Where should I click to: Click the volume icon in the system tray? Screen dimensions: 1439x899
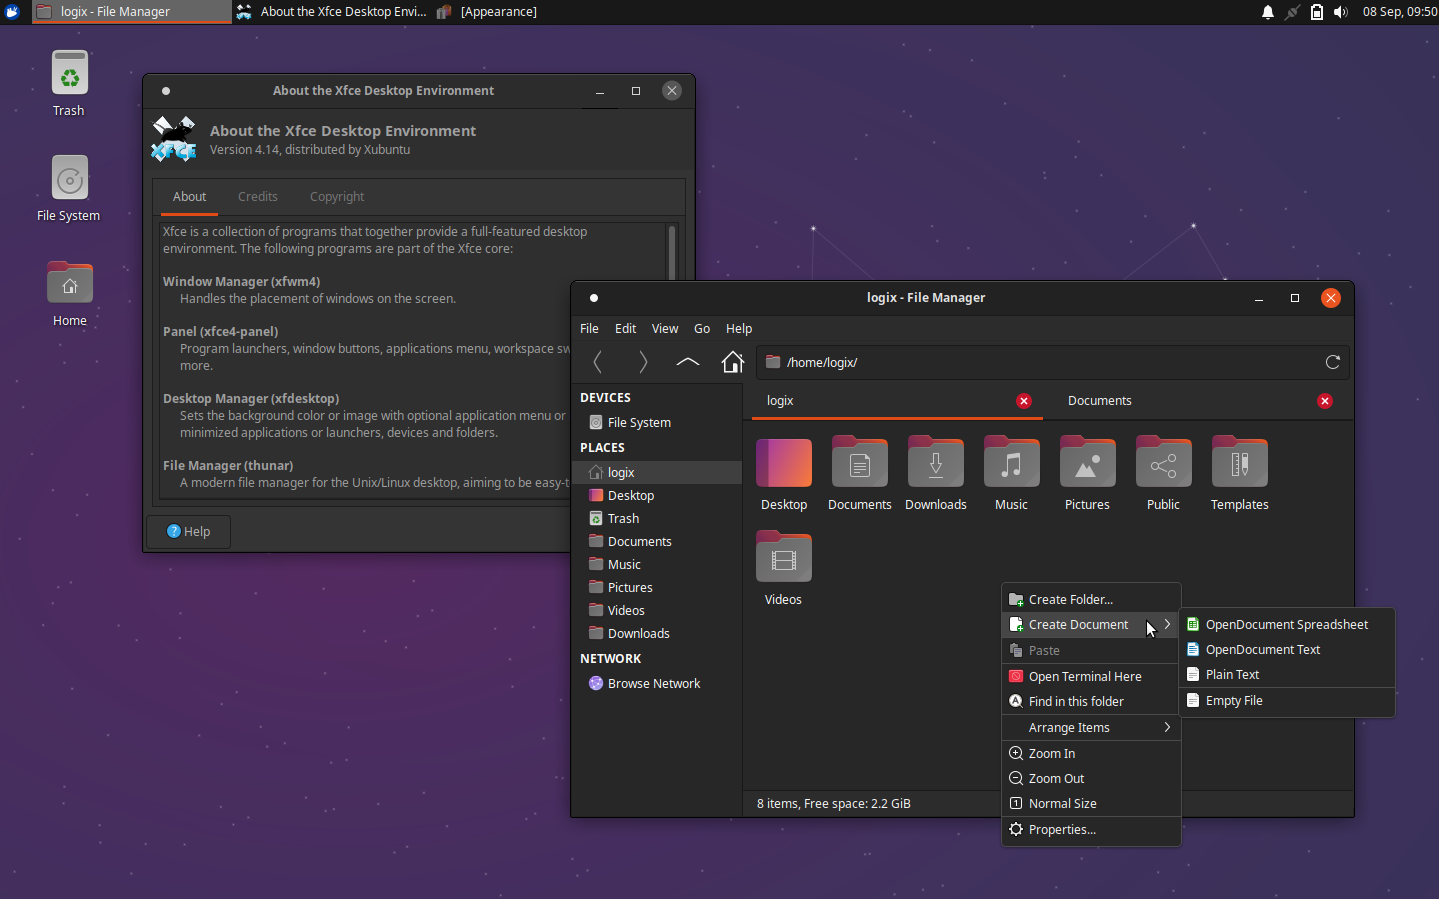coord(1341,12)
